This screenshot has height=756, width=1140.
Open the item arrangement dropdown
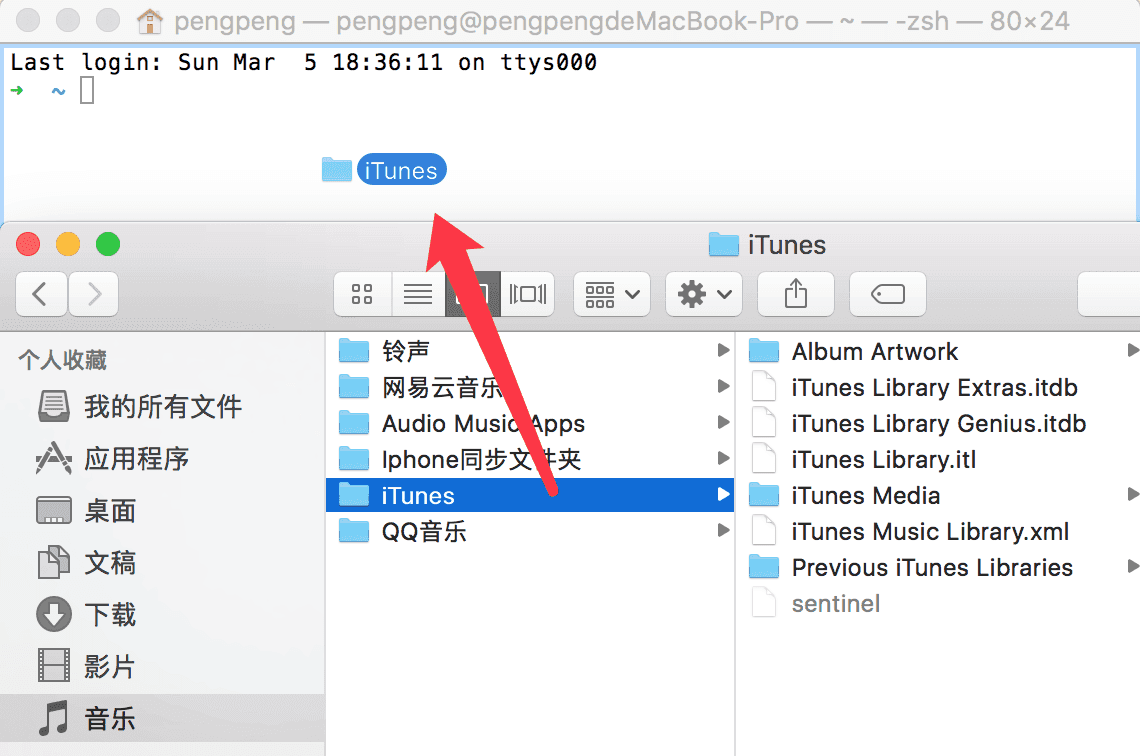(x=612, y=294)
